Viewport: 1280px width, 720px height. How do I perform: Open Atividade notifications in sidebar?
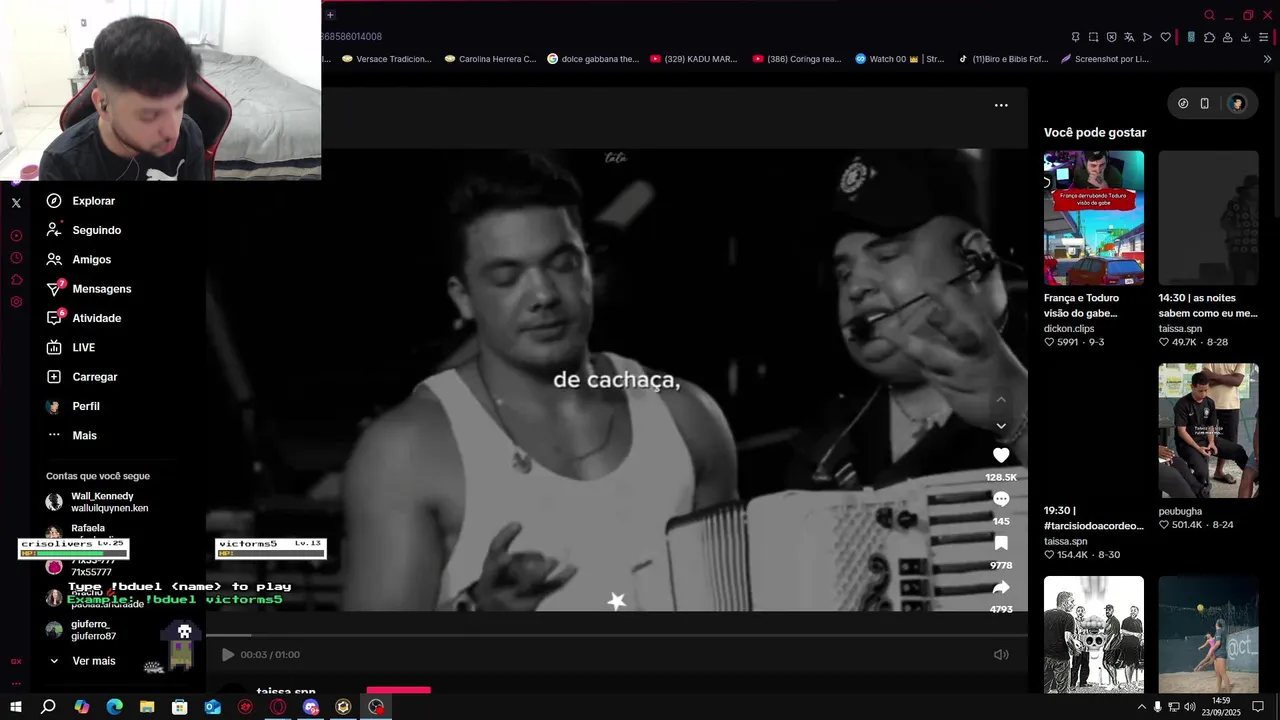[x=84, y=318]
